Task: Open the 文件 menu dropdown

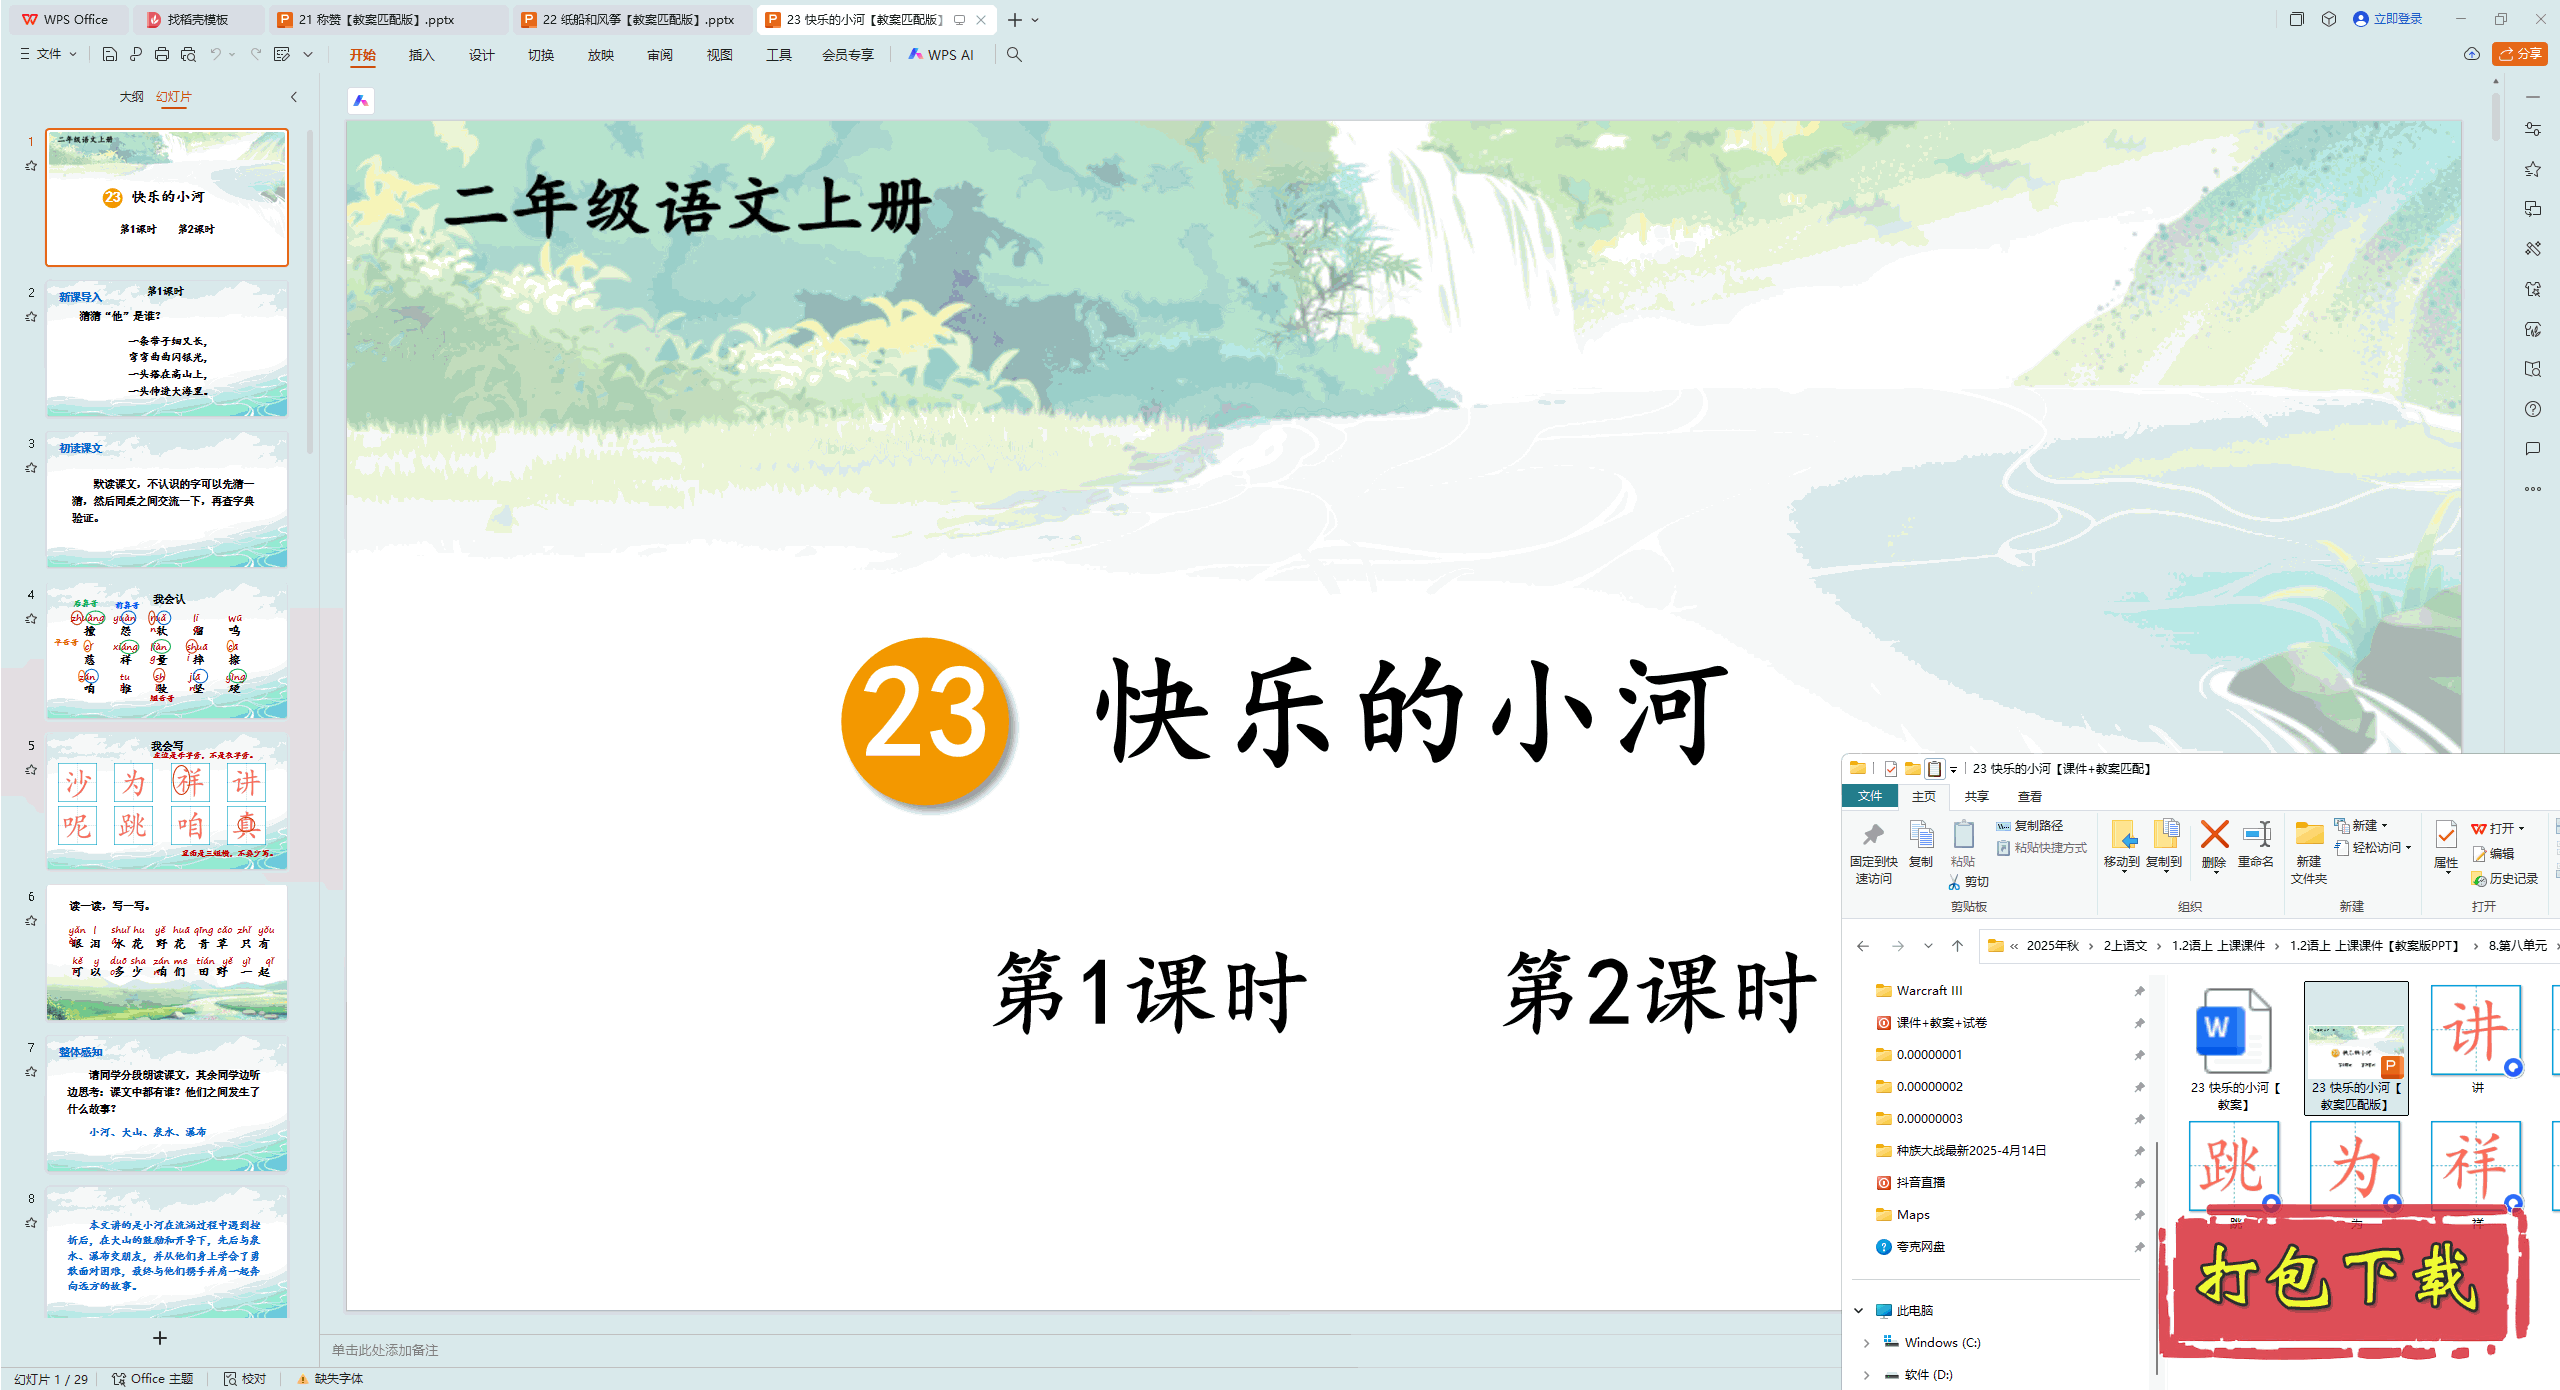Action: coord(49,54)
